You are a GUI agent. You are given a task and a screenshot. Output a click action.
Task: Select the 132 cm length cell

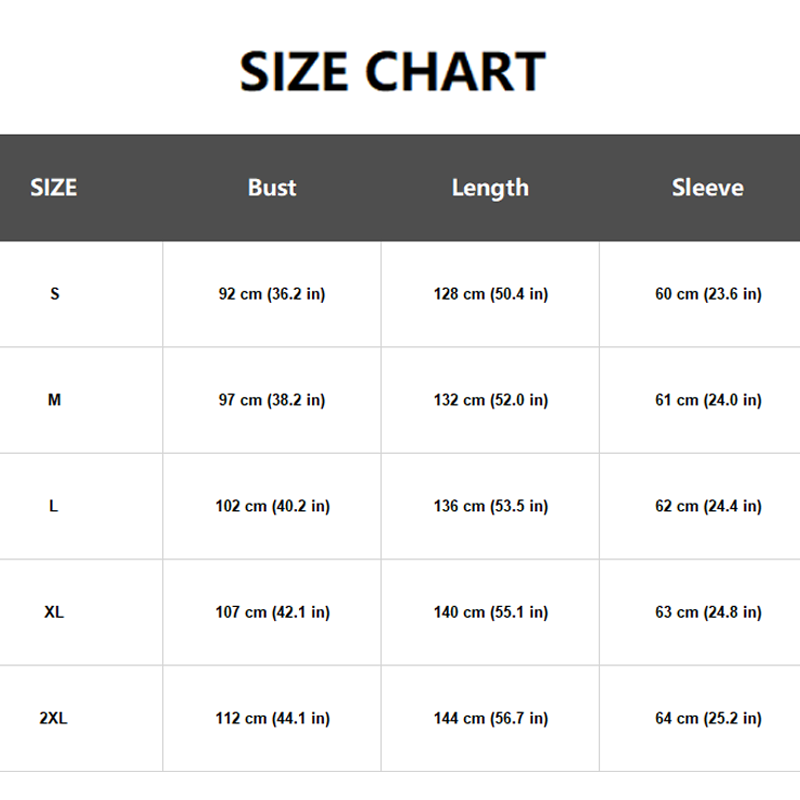(490, 400)
